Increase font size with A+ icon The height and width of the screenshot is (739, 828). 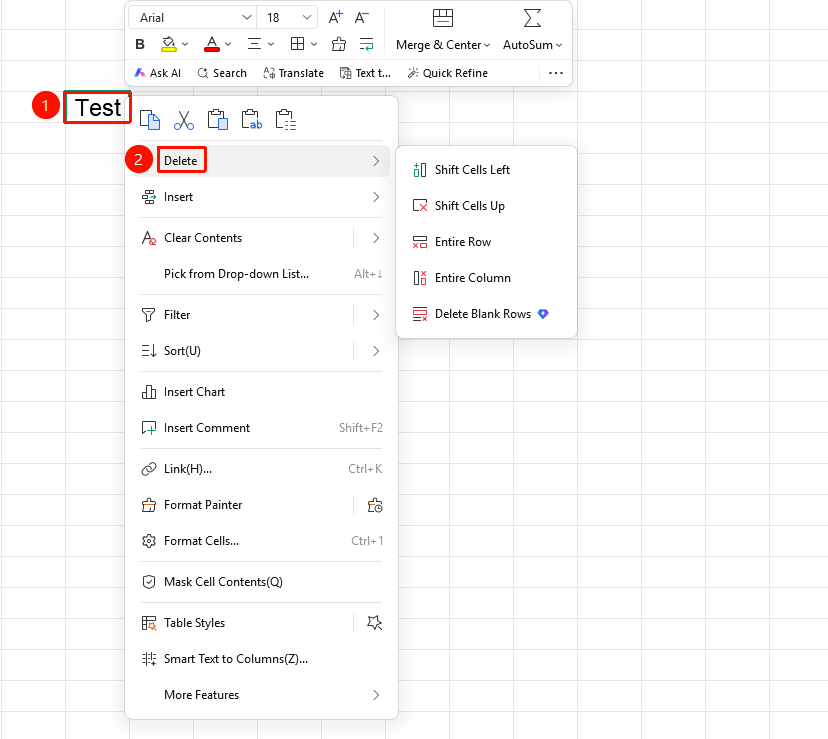pyautogui.click(x=335, y=17)
